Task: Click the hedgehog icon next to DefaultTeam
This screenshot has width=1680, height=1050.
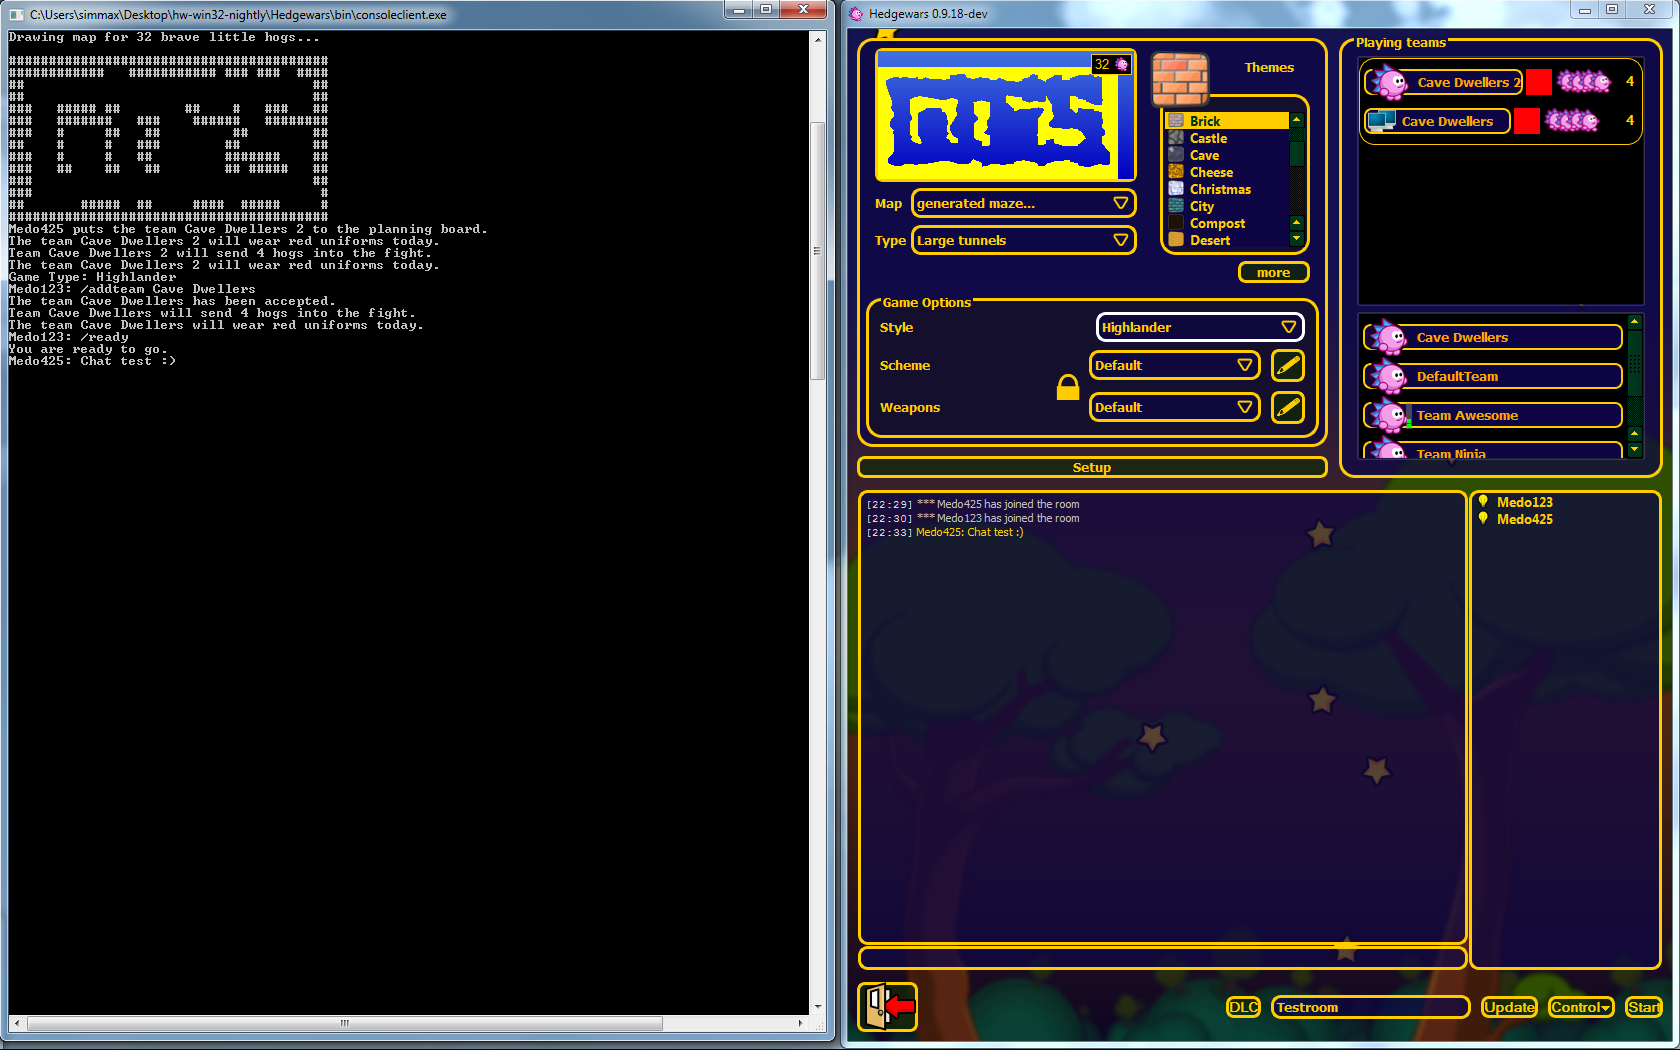Action: point(1388,376)
